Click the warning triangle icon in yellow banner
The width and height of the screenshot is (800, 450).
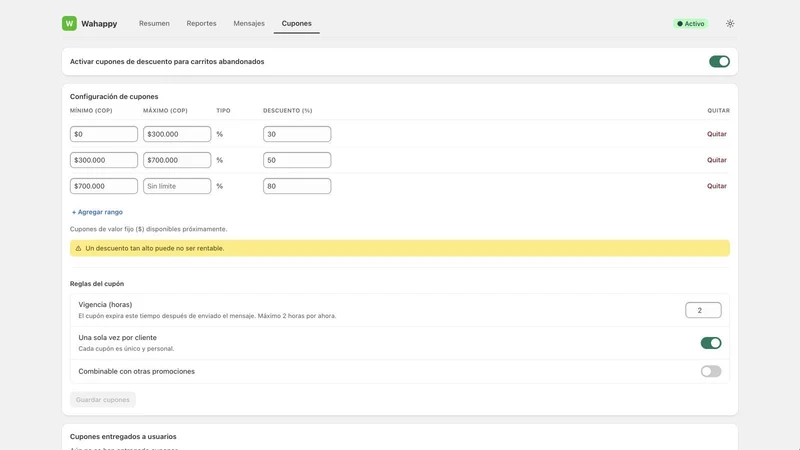[x=78, y=248]
